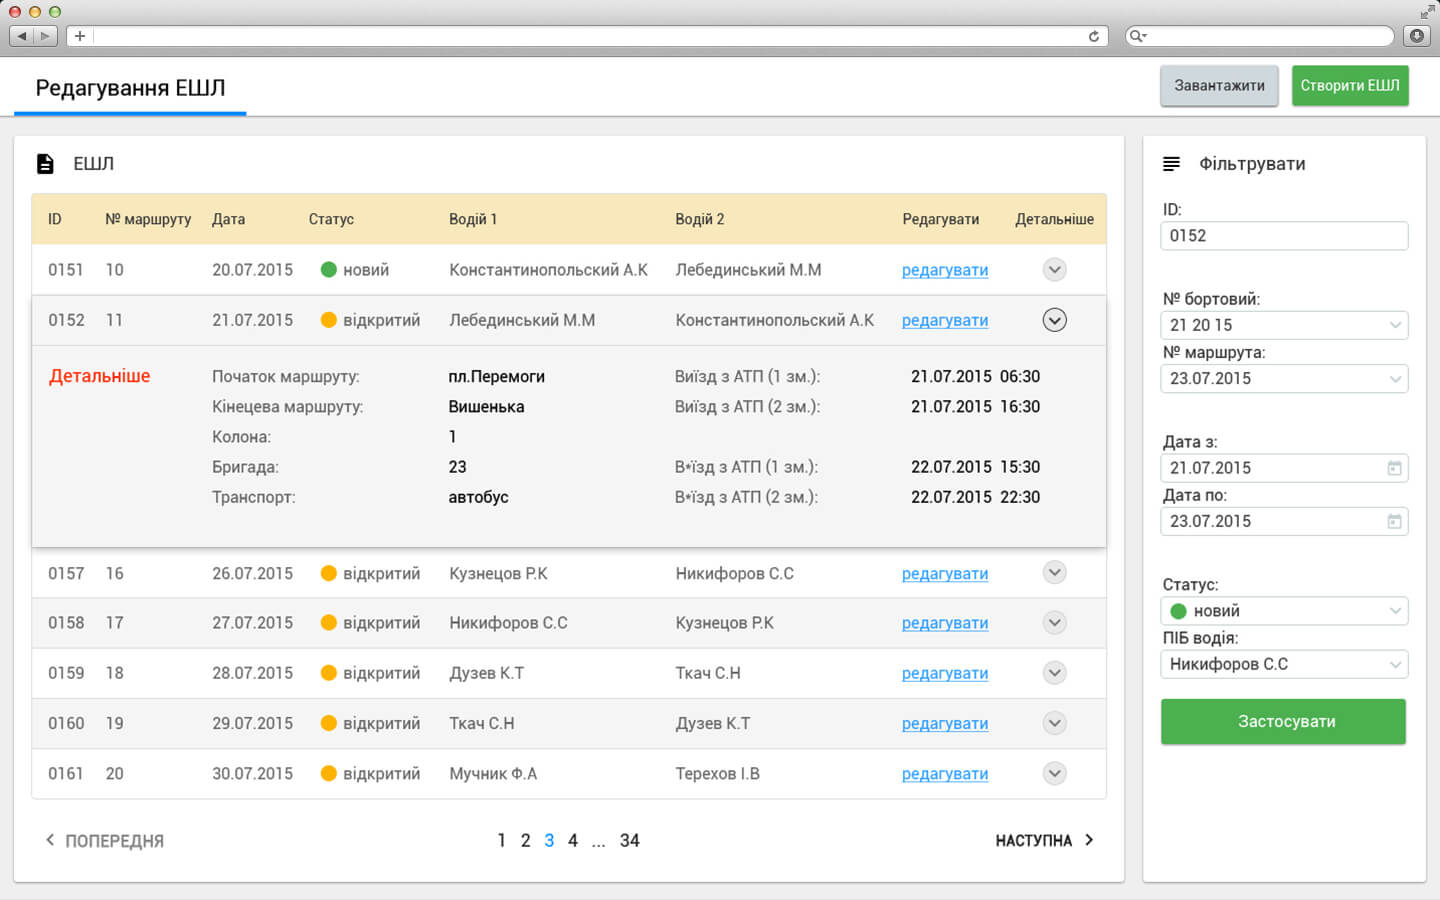
Task: Go to page 2
Action: tap(525, 841)
